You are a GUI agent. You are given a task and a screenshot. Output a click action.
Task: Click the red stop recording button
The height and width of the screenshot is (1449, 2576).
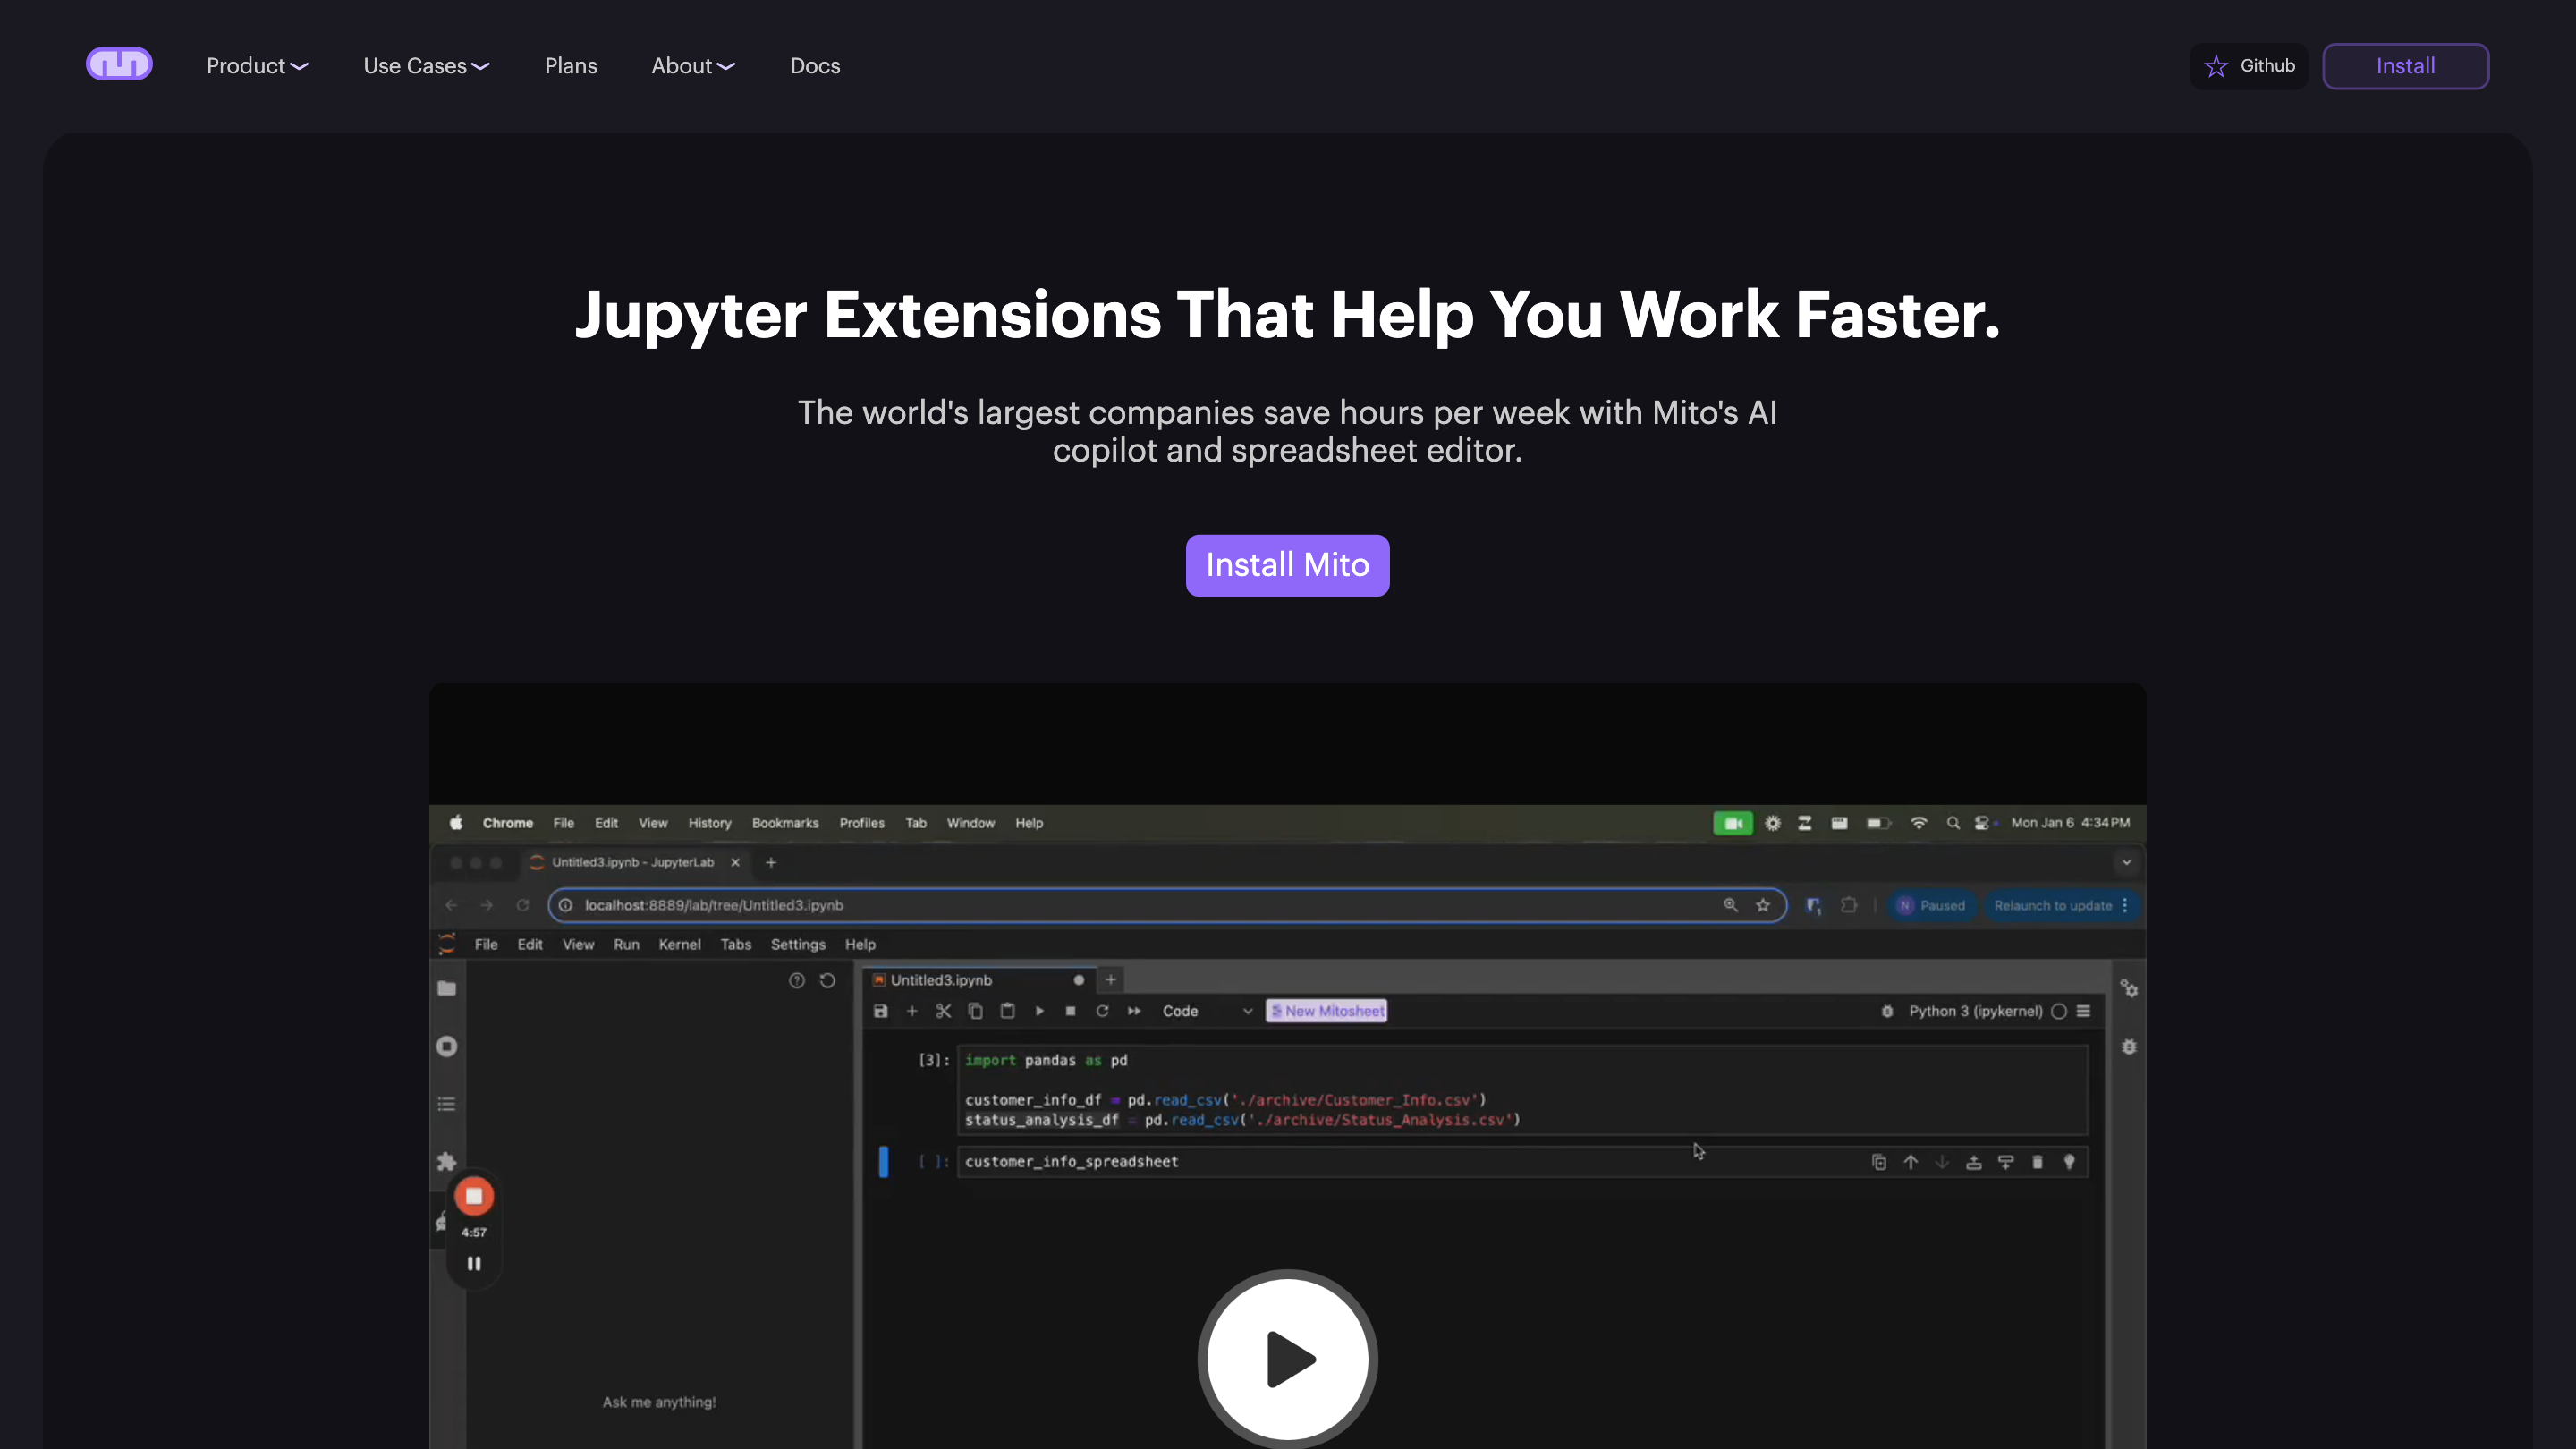point(474,1196)
